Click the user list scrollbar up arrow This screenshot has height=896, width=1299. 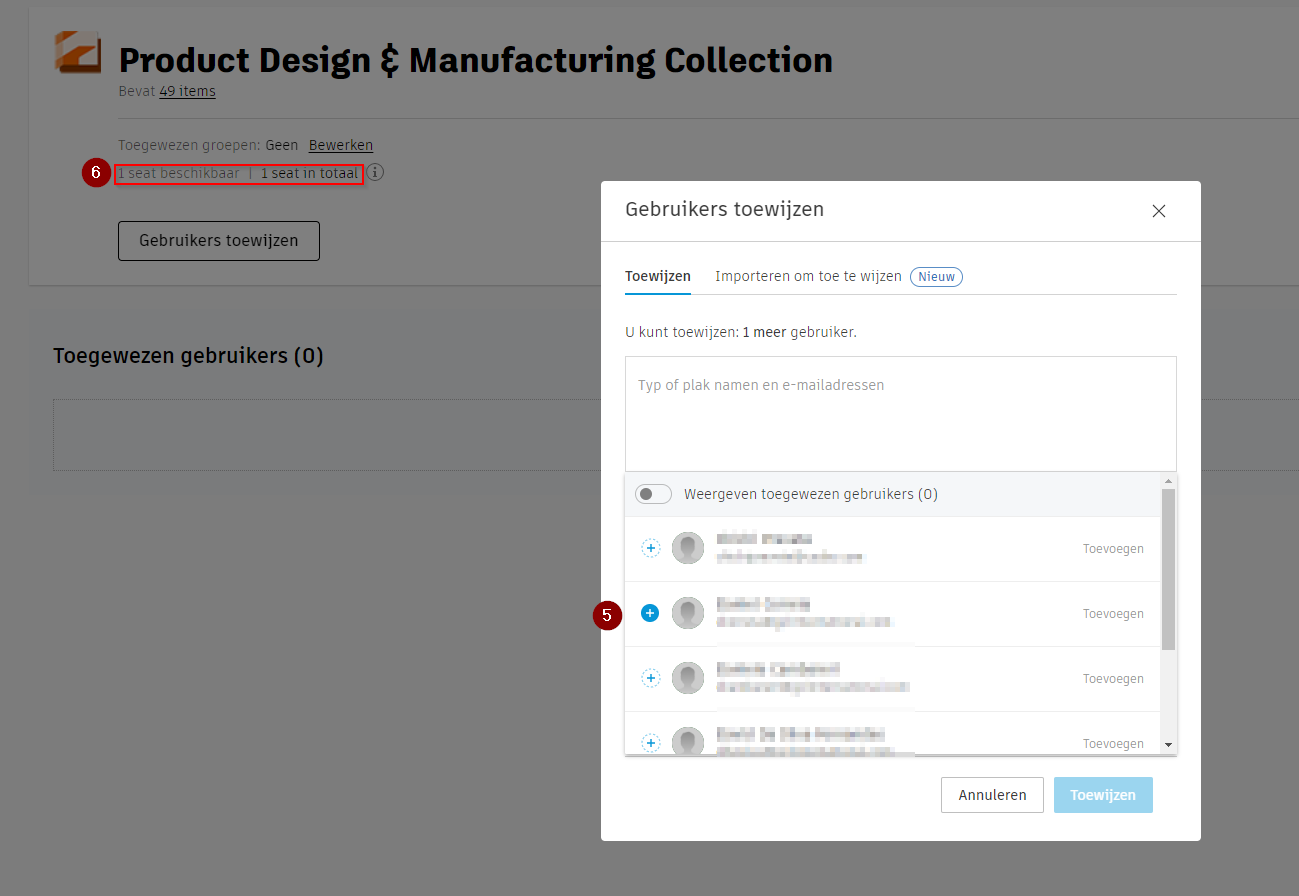click(1168, 482)
